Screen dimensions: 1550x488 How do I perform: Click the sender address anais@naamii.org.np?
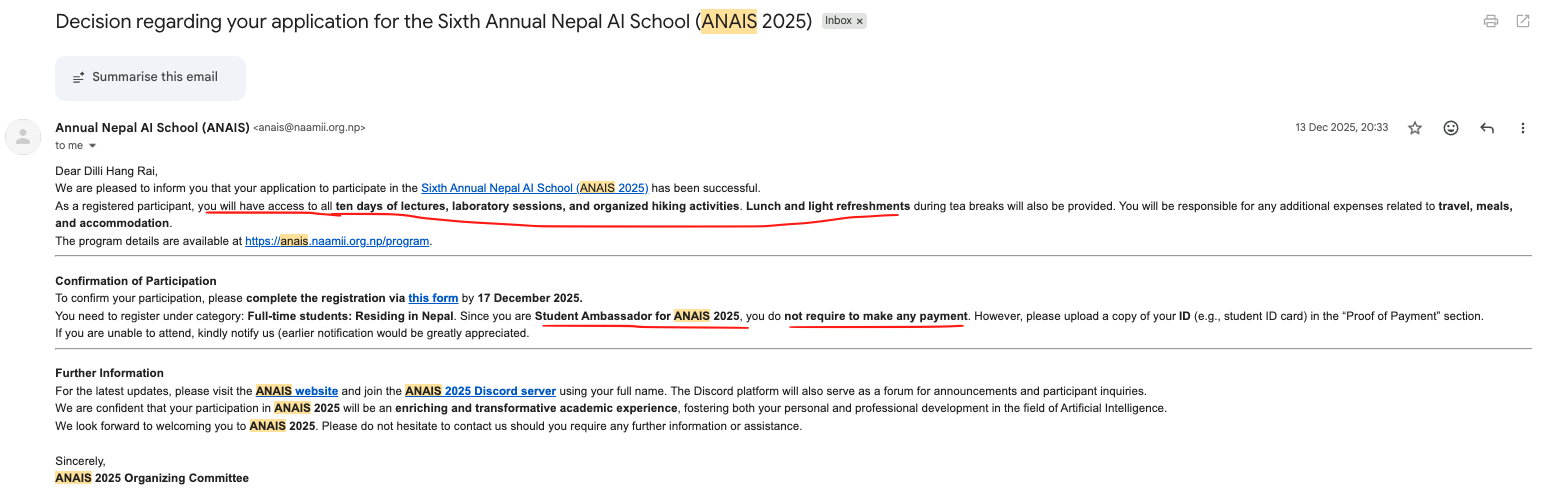pyautogui.click(x=310, y=128)
